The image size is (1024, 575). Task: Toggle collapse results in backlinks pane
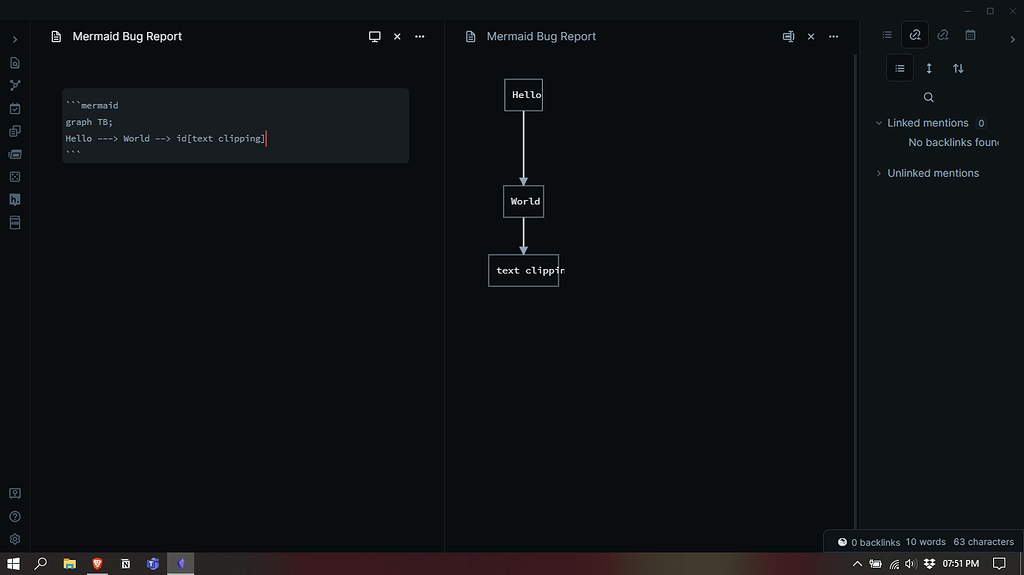pos(900,68)
